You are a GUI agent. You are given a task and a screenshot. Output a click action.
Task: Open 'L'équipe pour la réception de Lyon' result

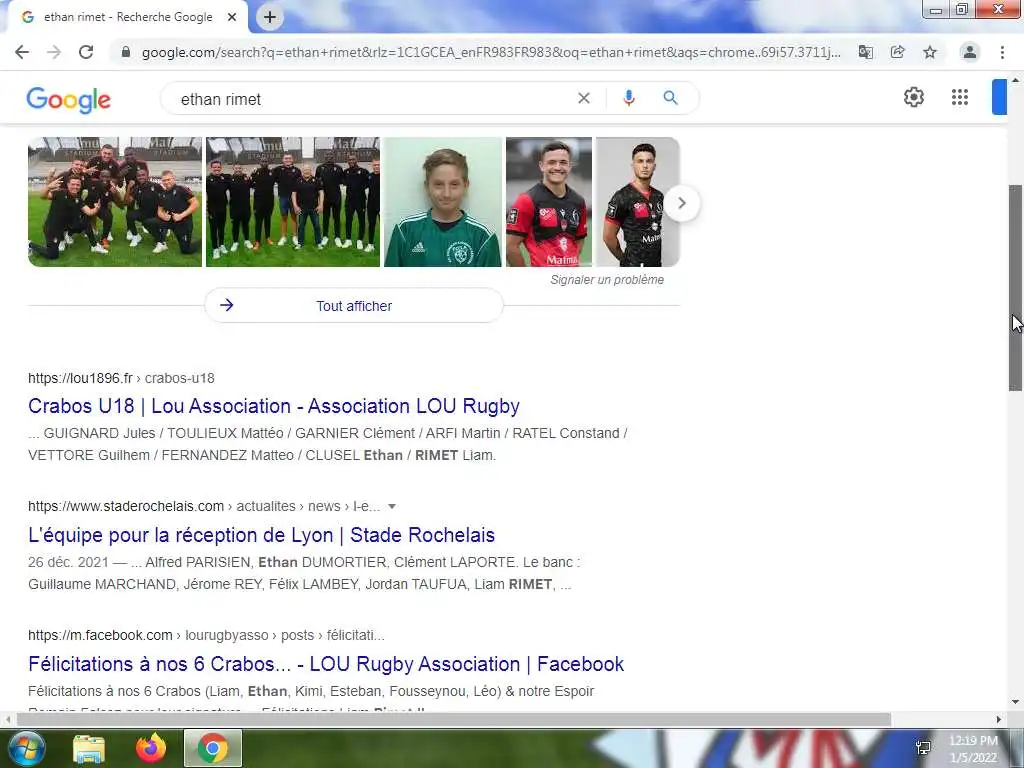(261, 535)
